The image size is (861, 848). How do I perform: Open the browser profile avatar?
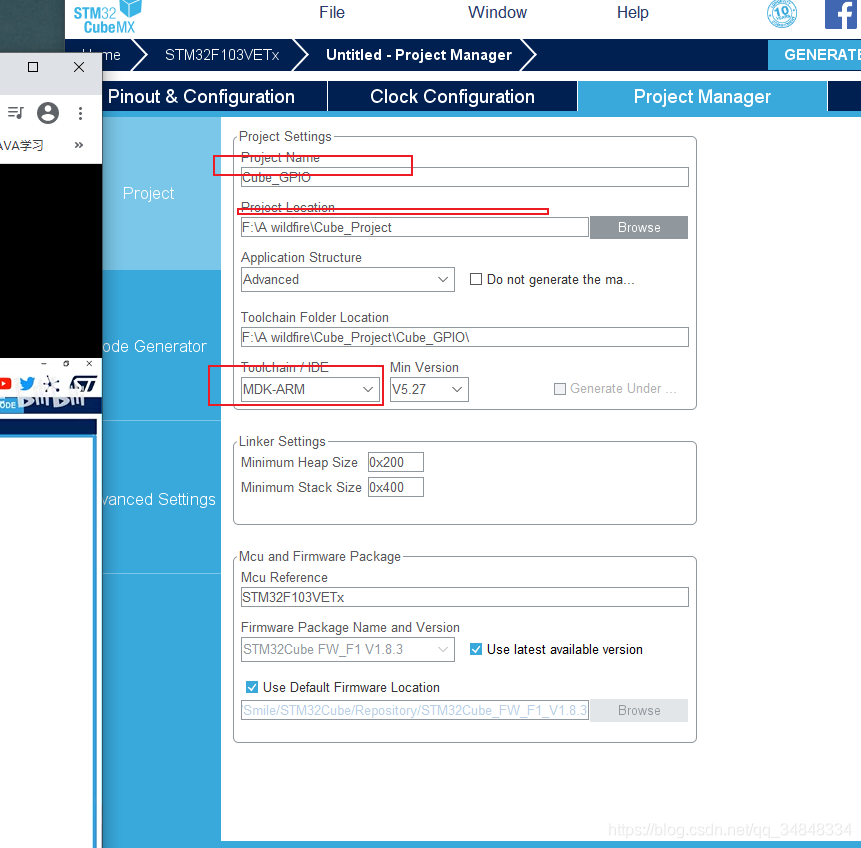48,113
